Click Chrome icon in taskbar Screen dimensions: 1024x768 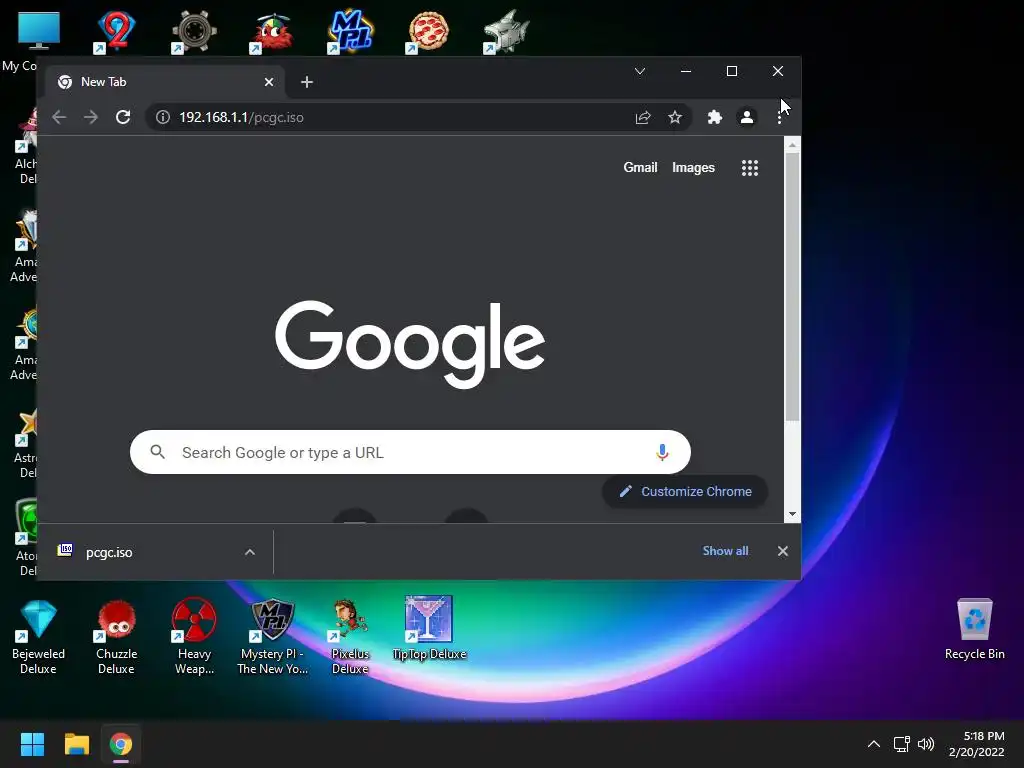(121, 744)
